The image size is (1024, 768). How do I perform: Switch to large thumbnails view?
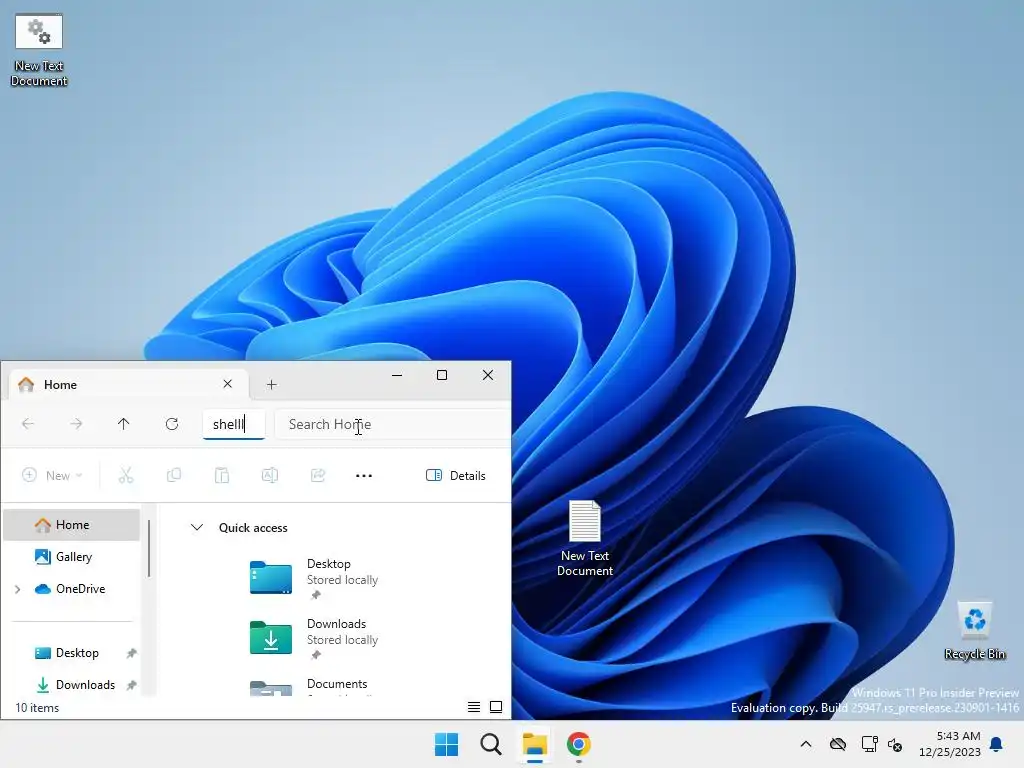tap(496, 707)
